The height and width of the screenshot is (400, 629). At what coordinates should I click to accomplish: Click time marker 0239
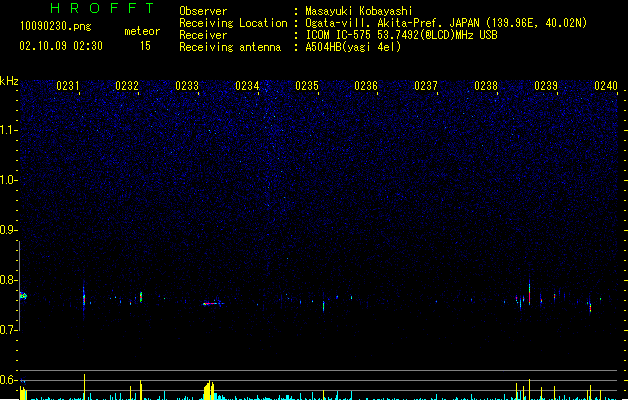coord(546,86)
